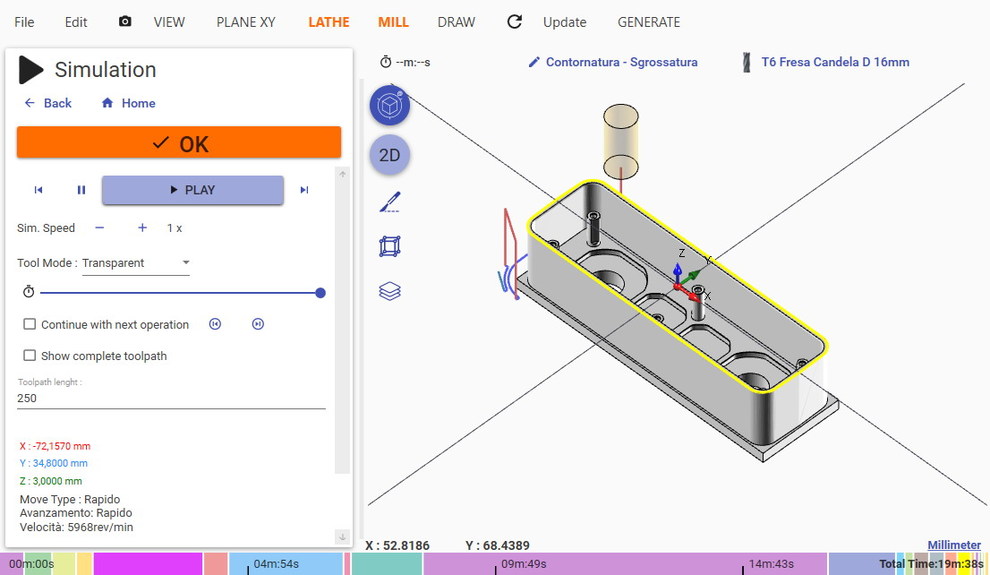990x575 pixels.
Task: Click the Update refresh icon
Action: (515, 21)
